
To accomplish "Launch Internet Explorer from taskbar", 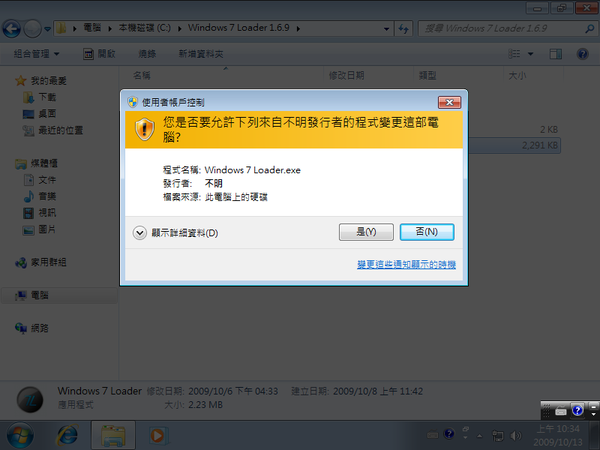I will point(67,435).
